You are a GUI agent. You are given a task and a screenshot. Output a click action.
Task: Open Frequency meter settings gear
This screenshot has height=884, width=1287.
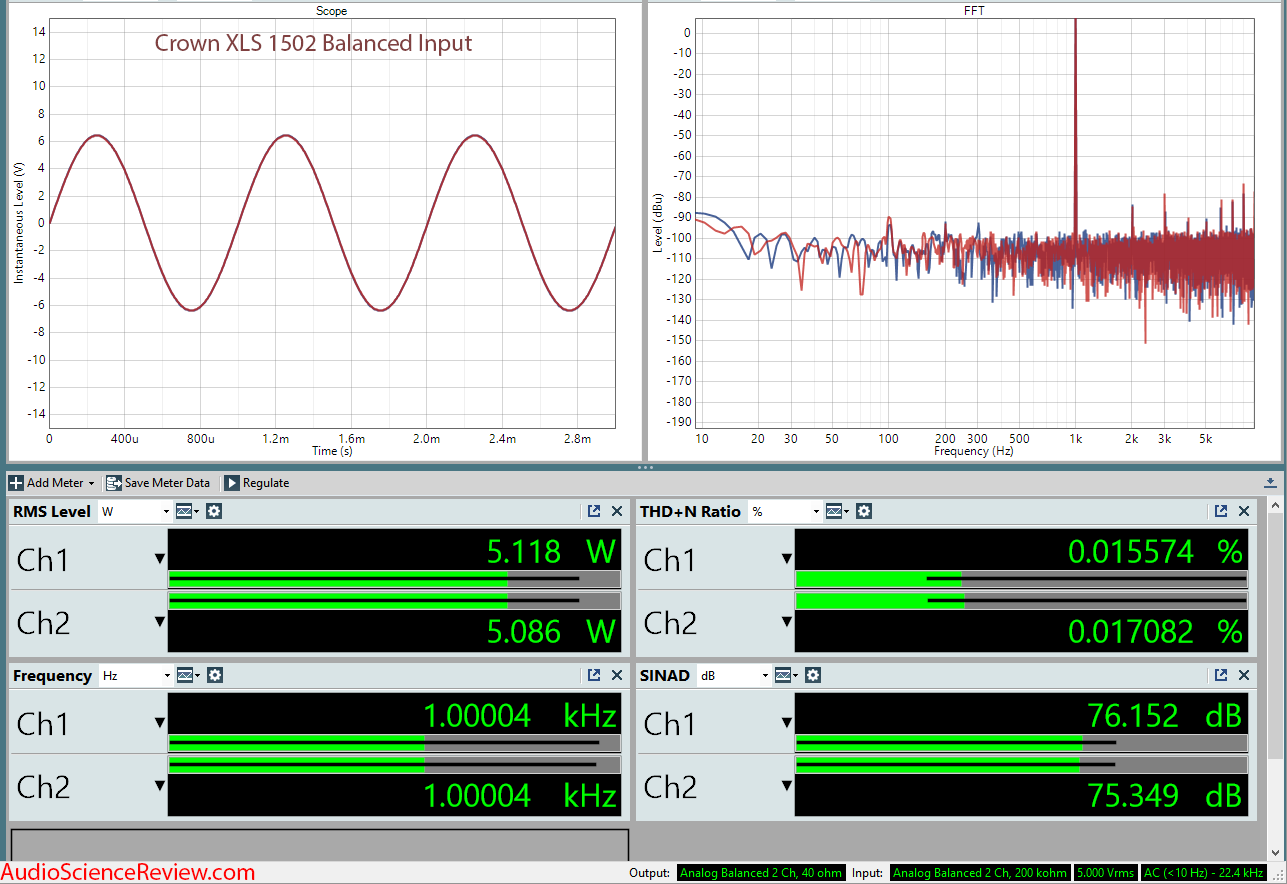tap(214, 675)
